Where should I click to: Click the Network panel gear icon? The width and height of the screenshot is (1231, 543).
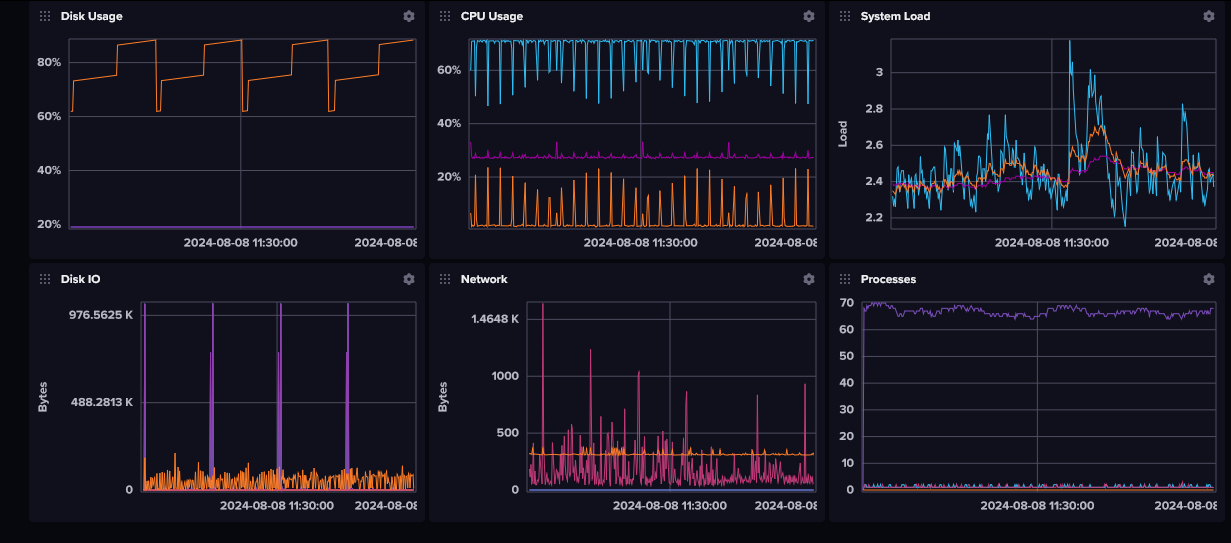tap(808, 279)
